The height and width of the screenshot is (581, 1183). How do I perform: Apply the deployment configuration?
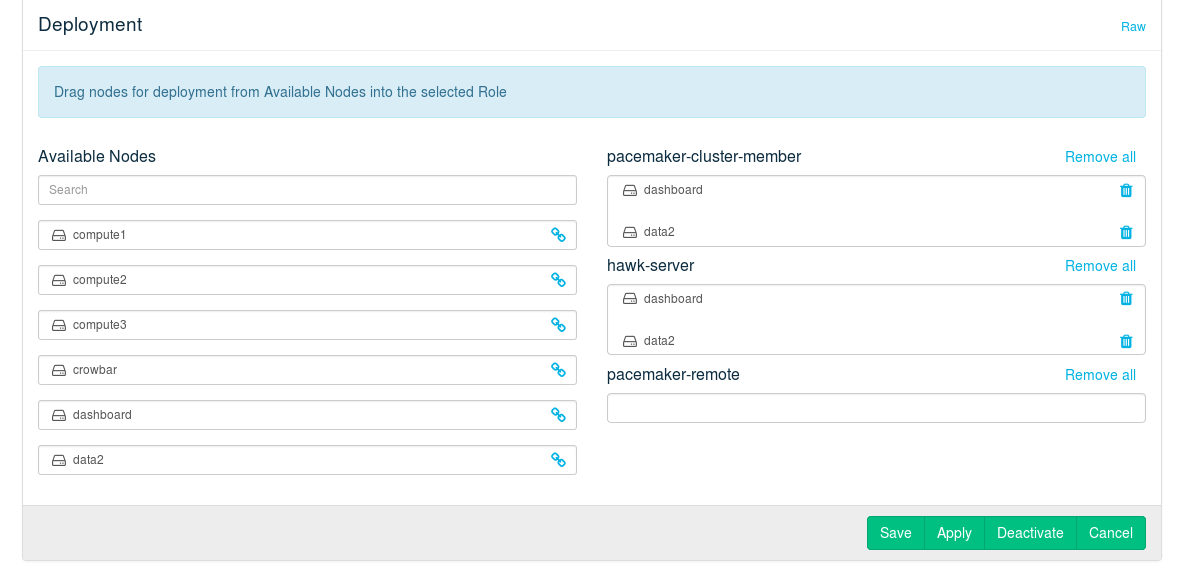(954, 533)
